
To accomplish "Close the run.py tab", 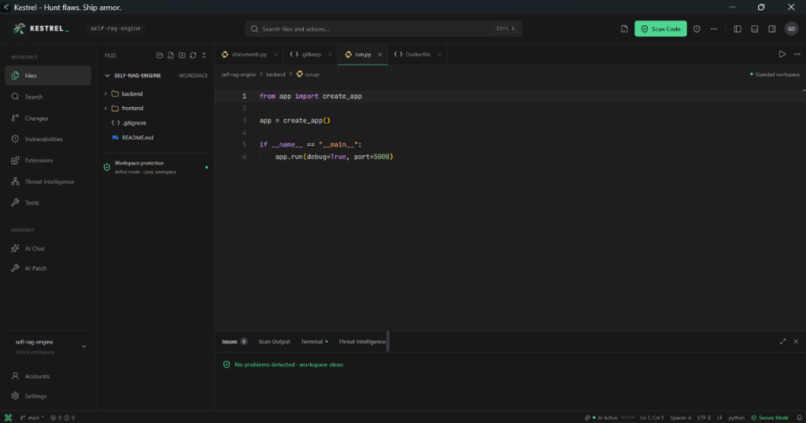I will tap(380, 54).
